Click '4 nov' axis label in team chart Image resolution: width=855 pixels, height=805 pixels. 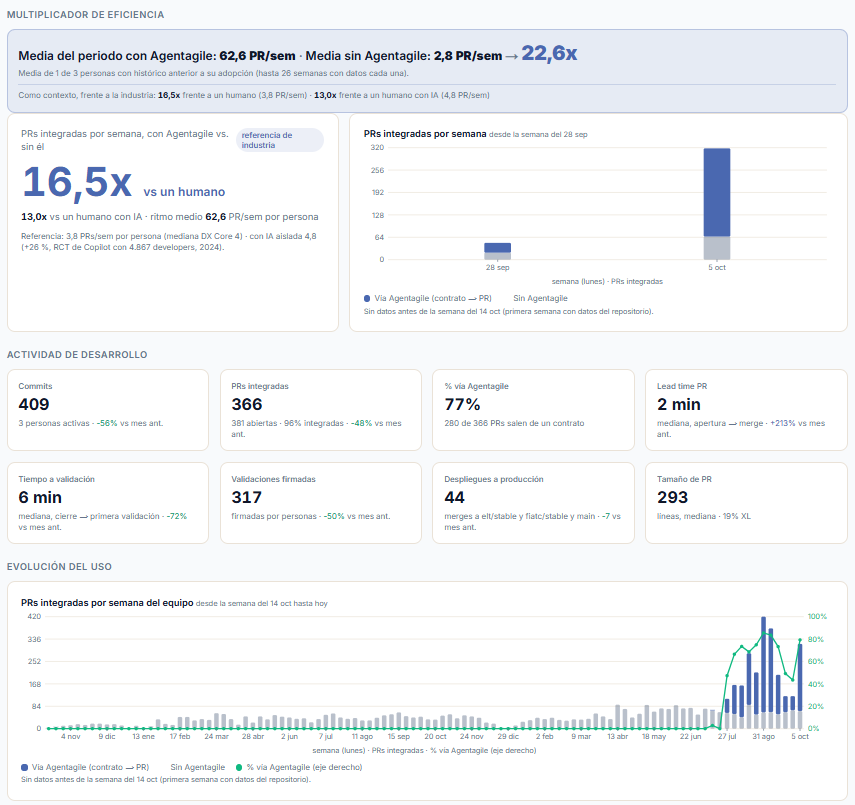tap(70, 736)
